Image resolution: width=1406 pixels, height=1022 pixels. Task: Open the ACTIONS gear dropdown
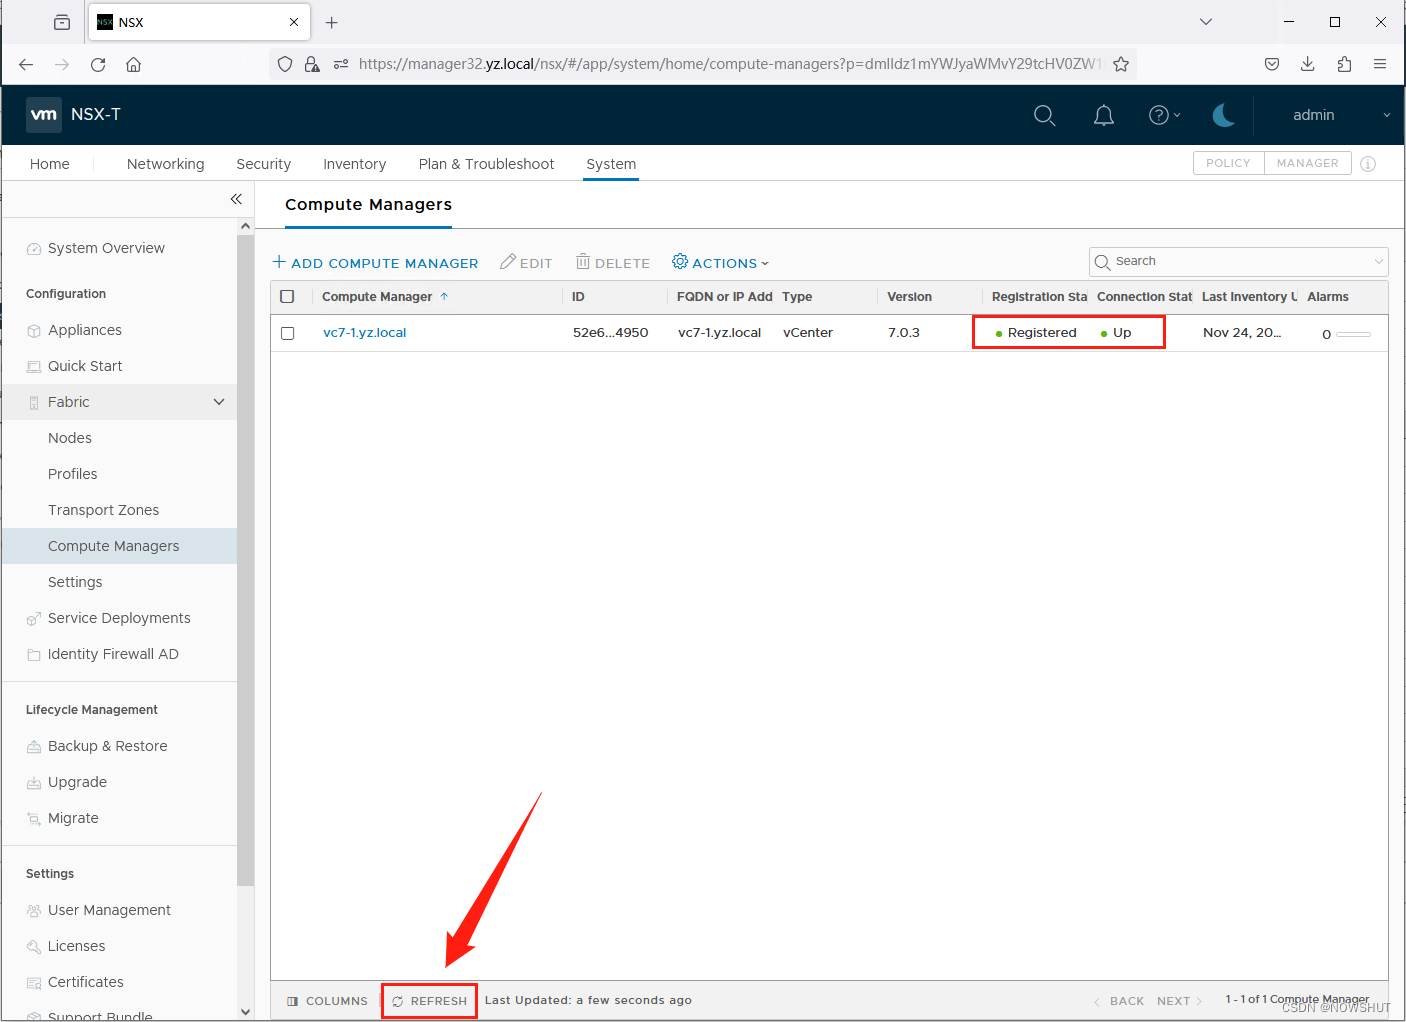(x=720, y=263)
